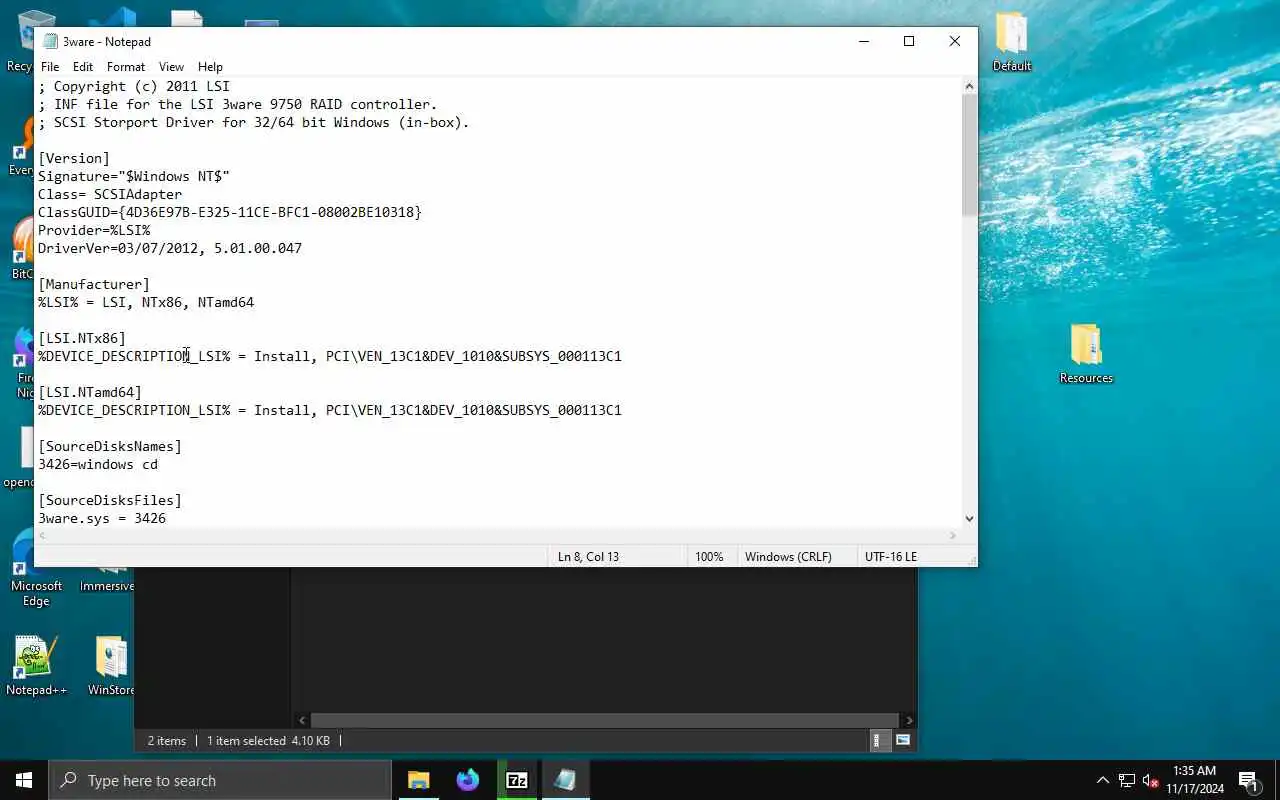
Task: Click the 'Ln 8, Col 13' status entry
Action: click(x=588, y=557)
